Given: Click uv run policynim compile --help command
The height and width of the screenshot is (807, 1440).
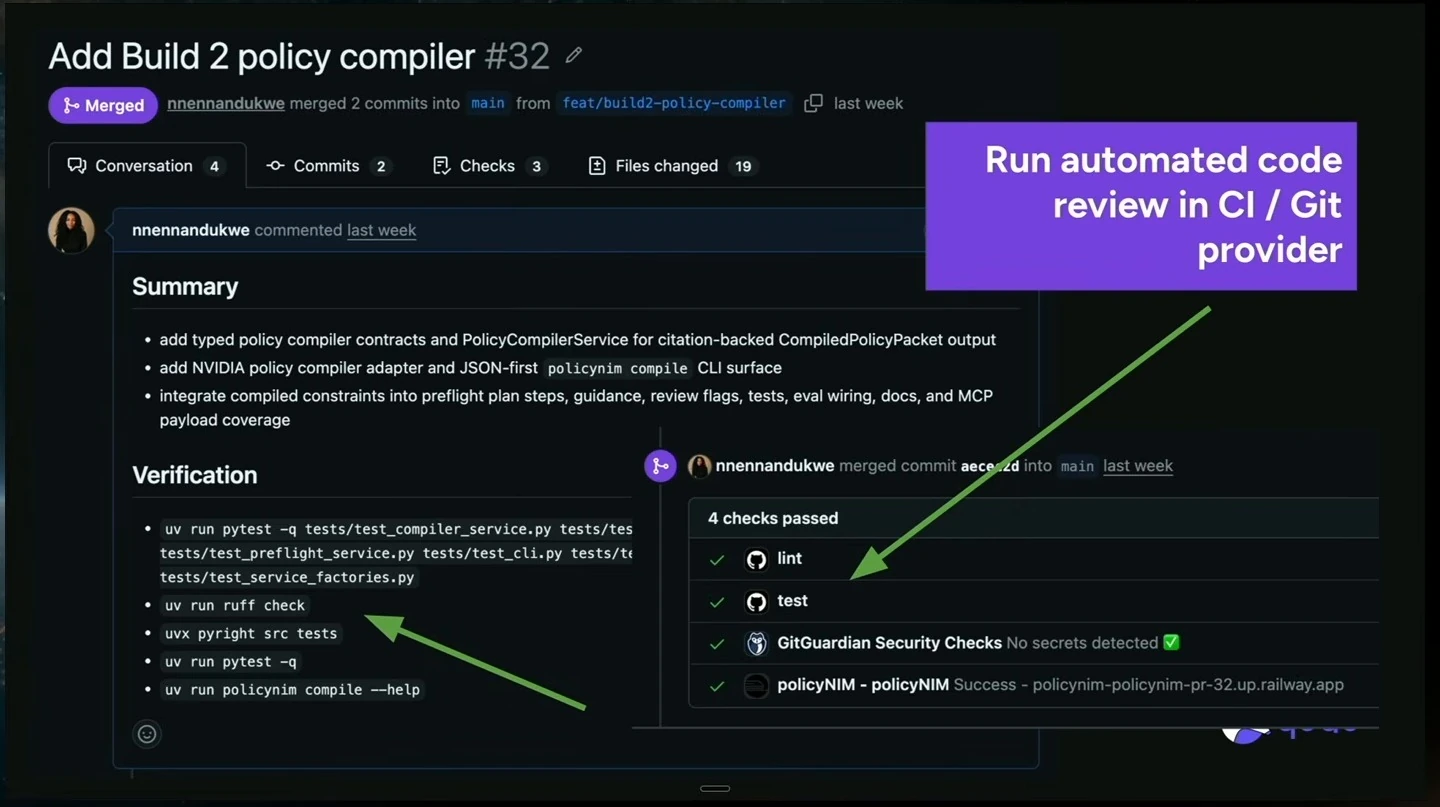Looking at the screenshot, I should click(292, 689).
